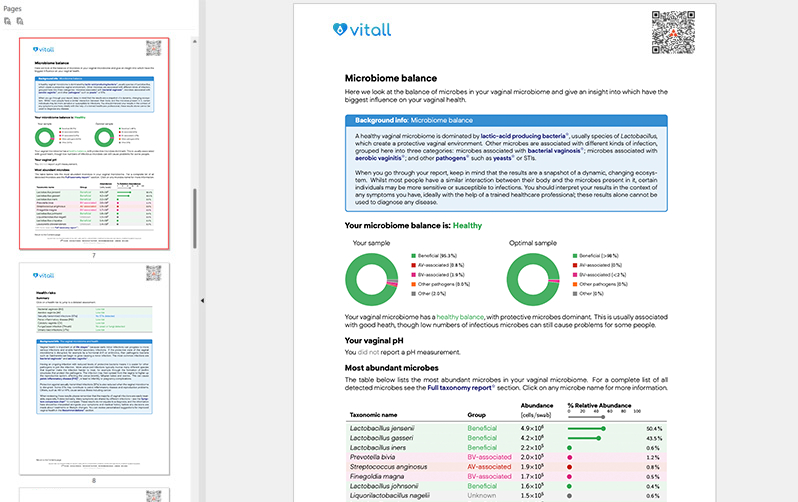This screenshot has height=502, width=798.
Task: Open Lactobacillus jensenii microbe details
Action: point(382,428)
